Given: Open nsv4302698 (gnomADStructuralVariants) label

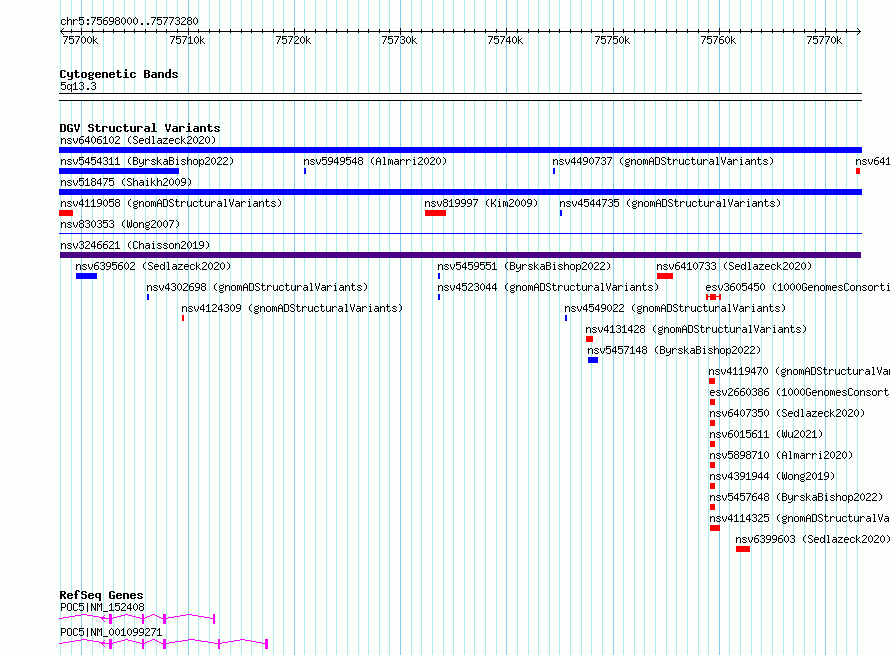Looking at the screenshot, I should [257, 287].
